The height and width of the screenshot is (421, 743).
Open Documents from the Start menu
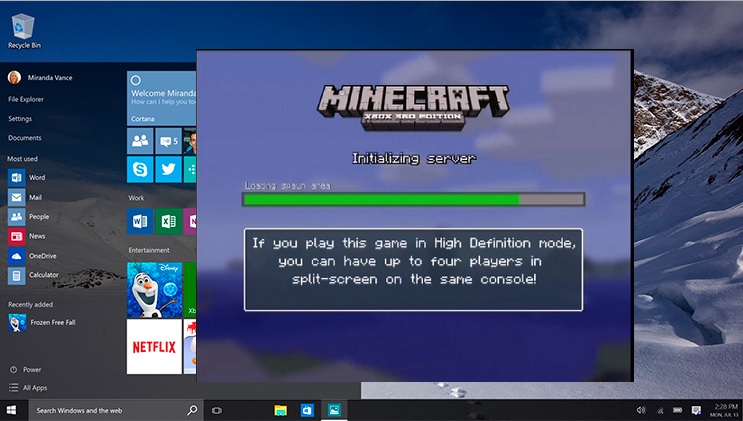pyautogui.click(x=25, y=138)
